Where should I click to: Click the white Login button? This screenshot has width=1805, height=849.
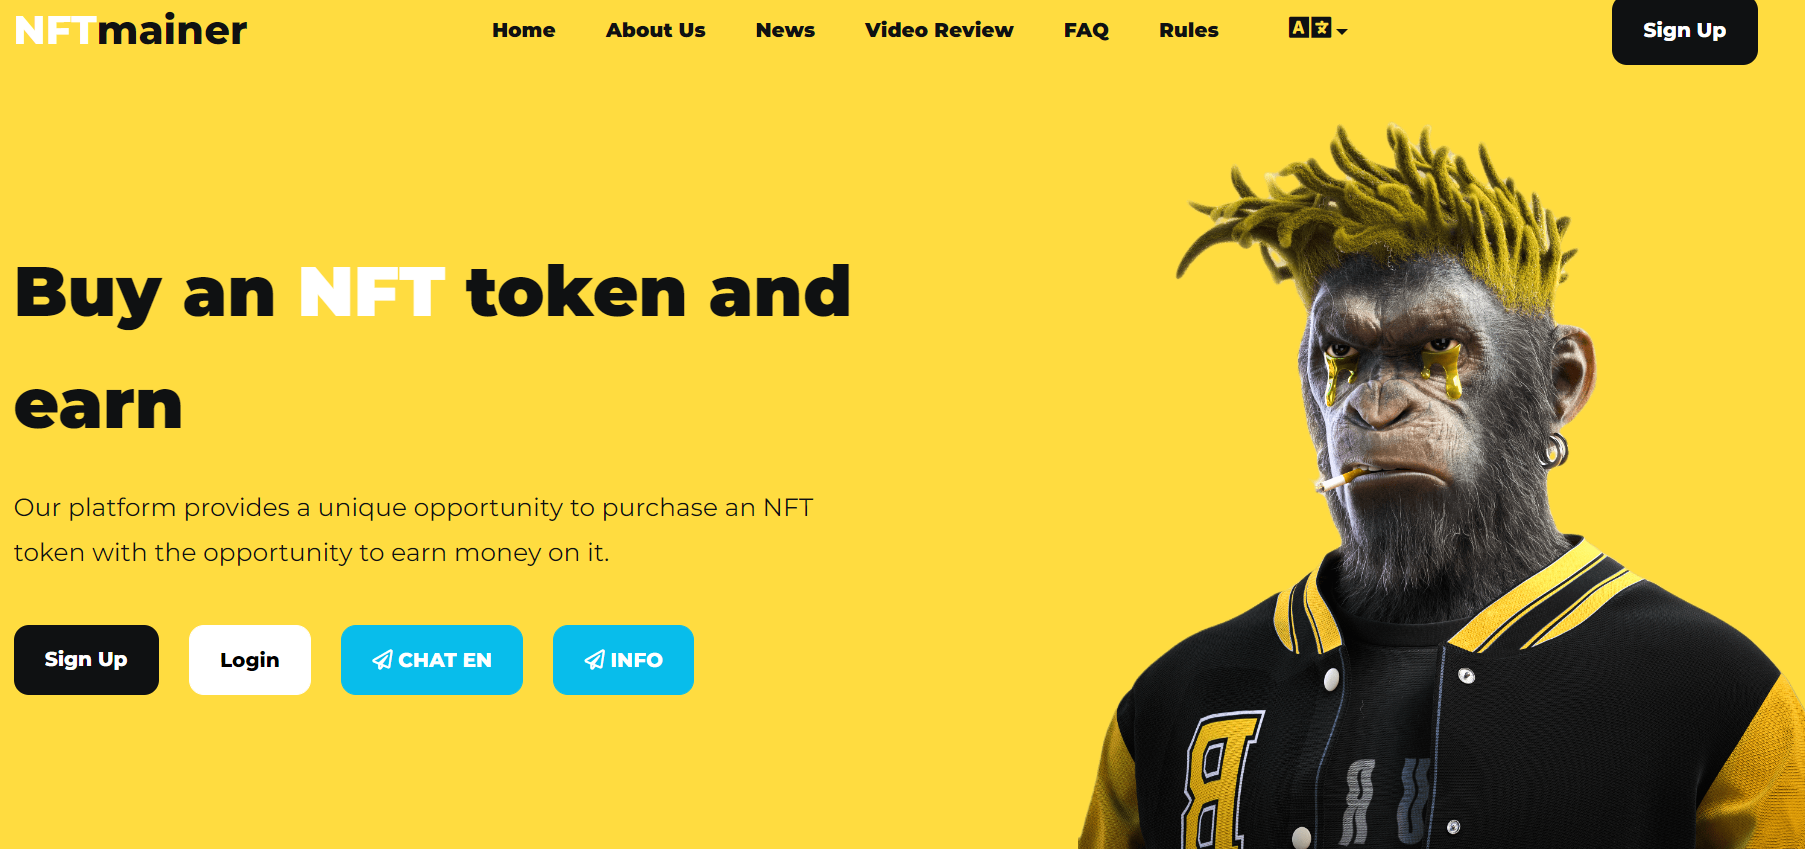[250, 660]
